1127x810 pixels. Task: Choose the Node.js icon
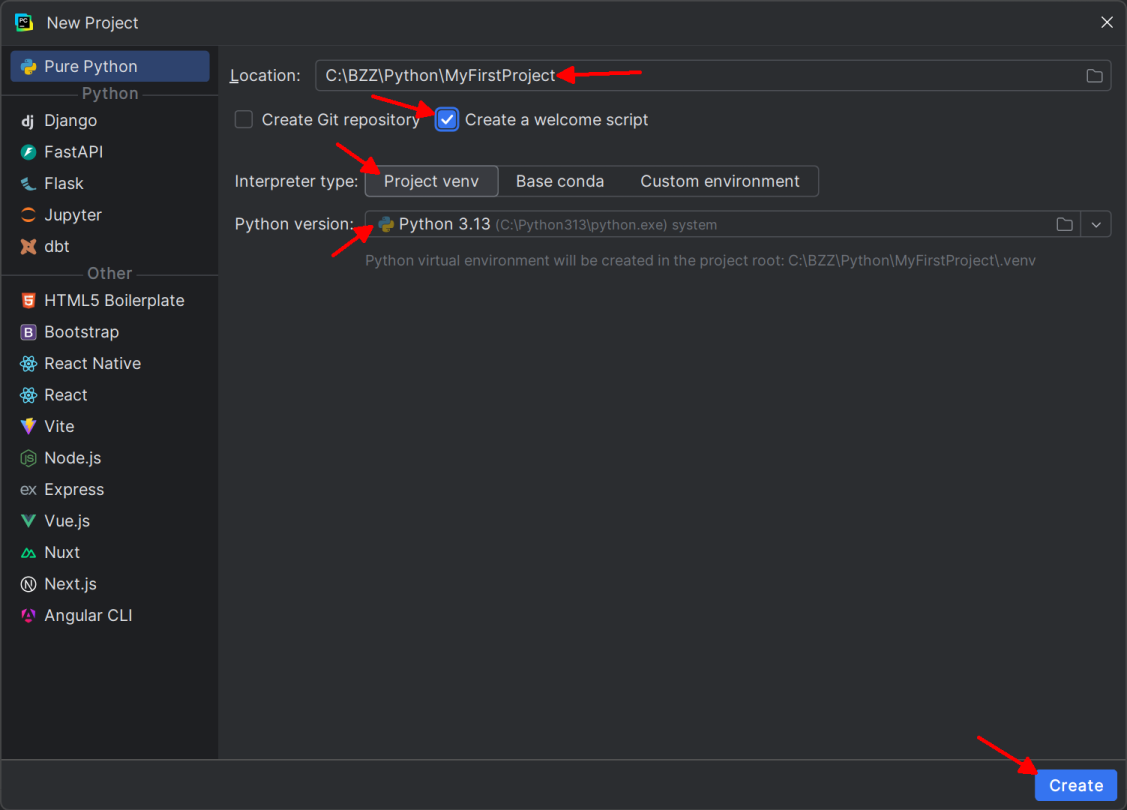(x=28, y=458)
